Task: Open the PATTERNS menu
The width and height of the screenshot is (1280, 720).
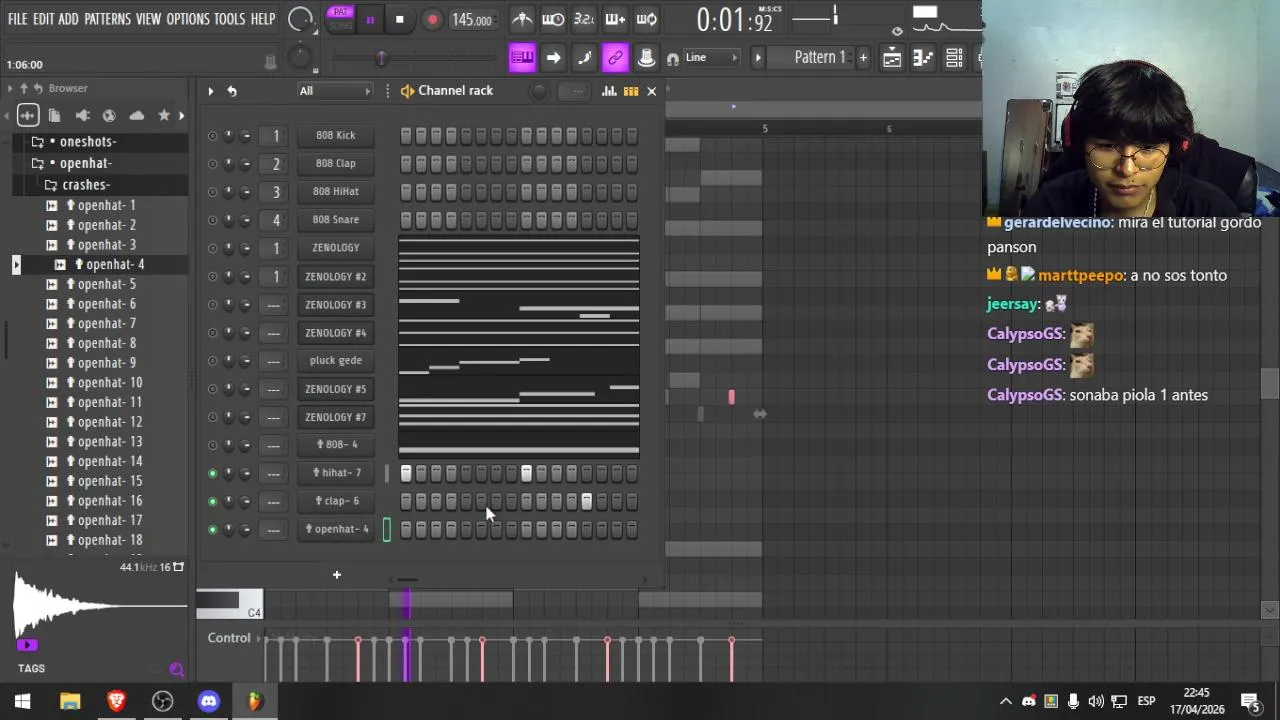Action: pyautogui.click(x=107, y=19)
